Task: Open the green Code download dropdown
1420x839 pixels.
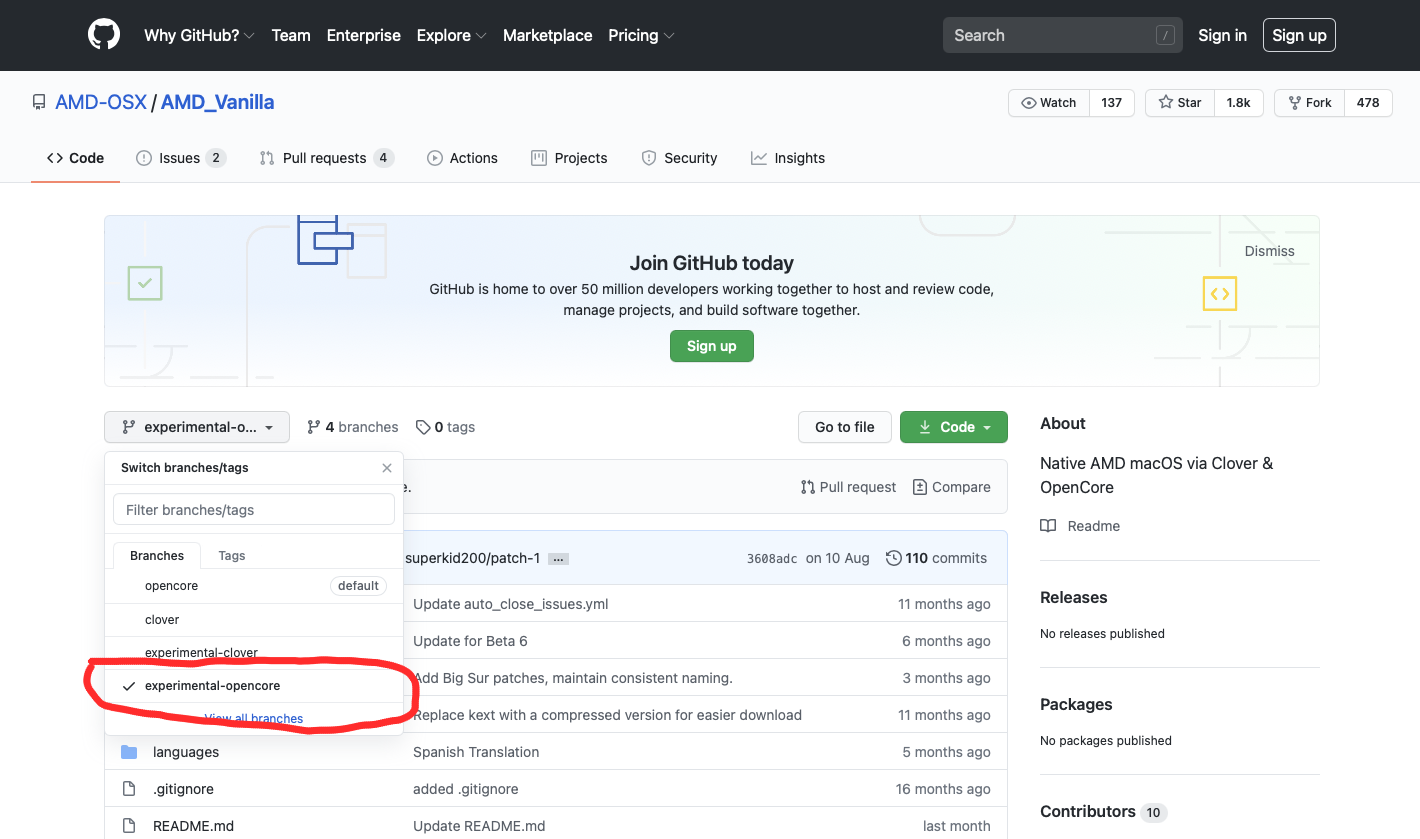Action: (x=954, y=427)
